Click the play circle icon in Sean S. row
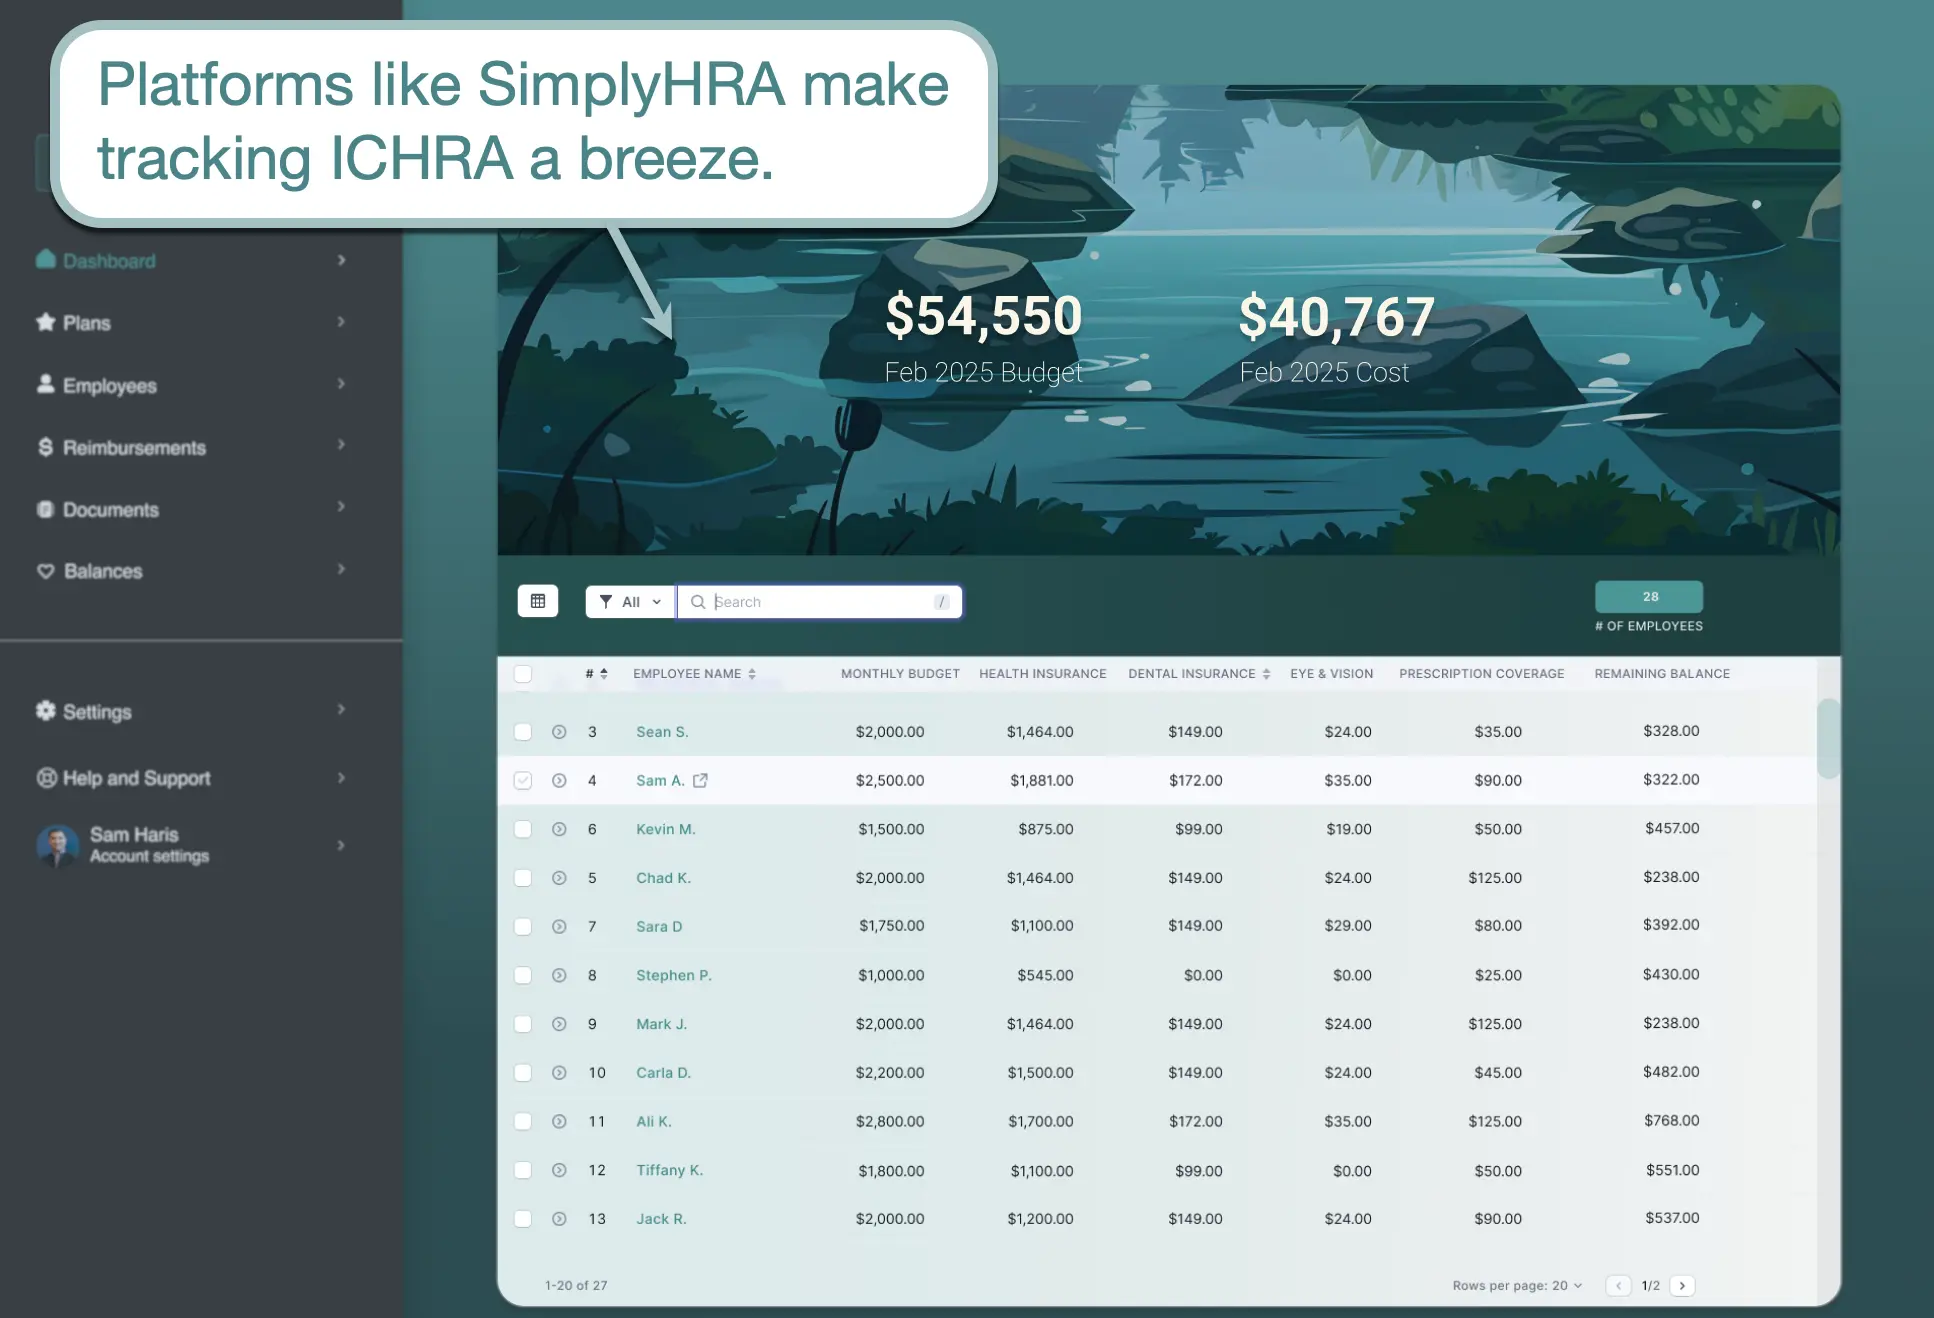The image size is (1934, 1318). pos(559,732)
